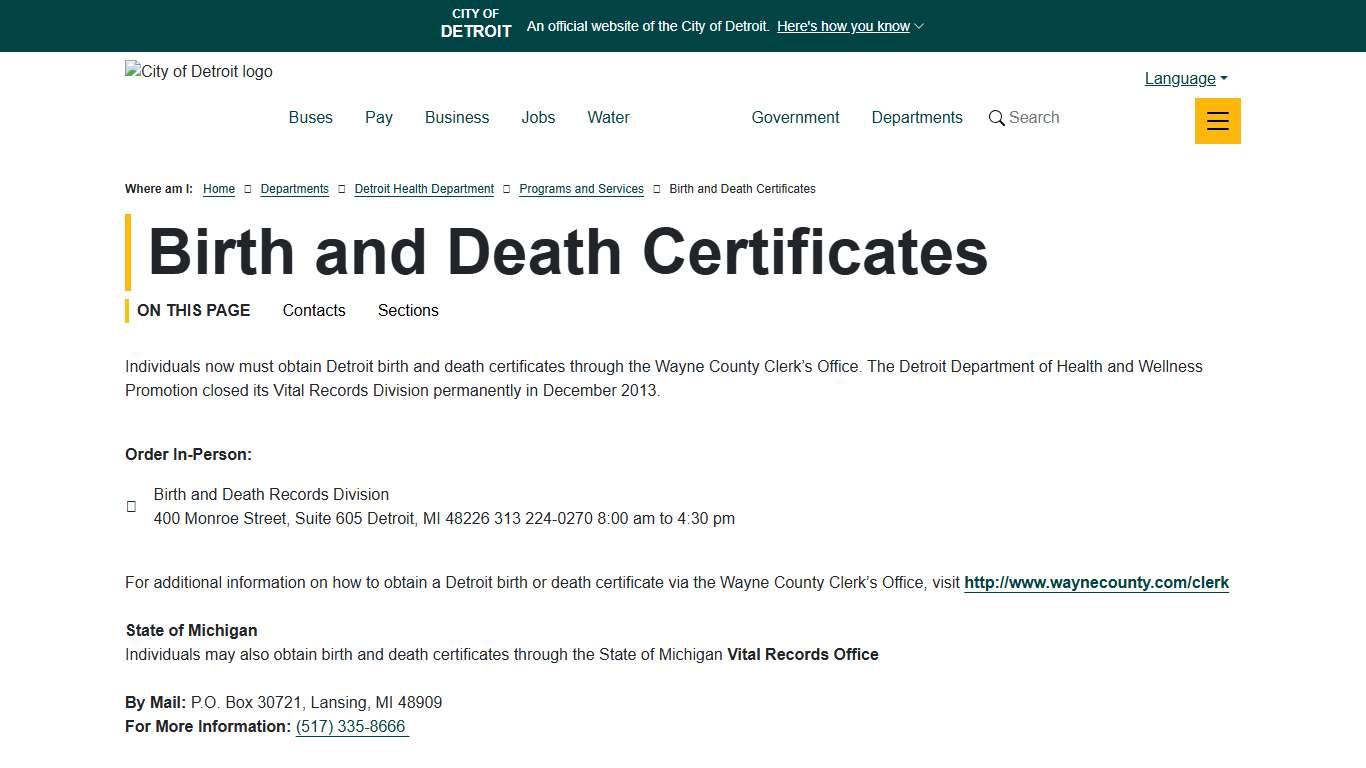Open the Departments navigation item
This screenshot has height=768, width=1366.
(916, 117)
